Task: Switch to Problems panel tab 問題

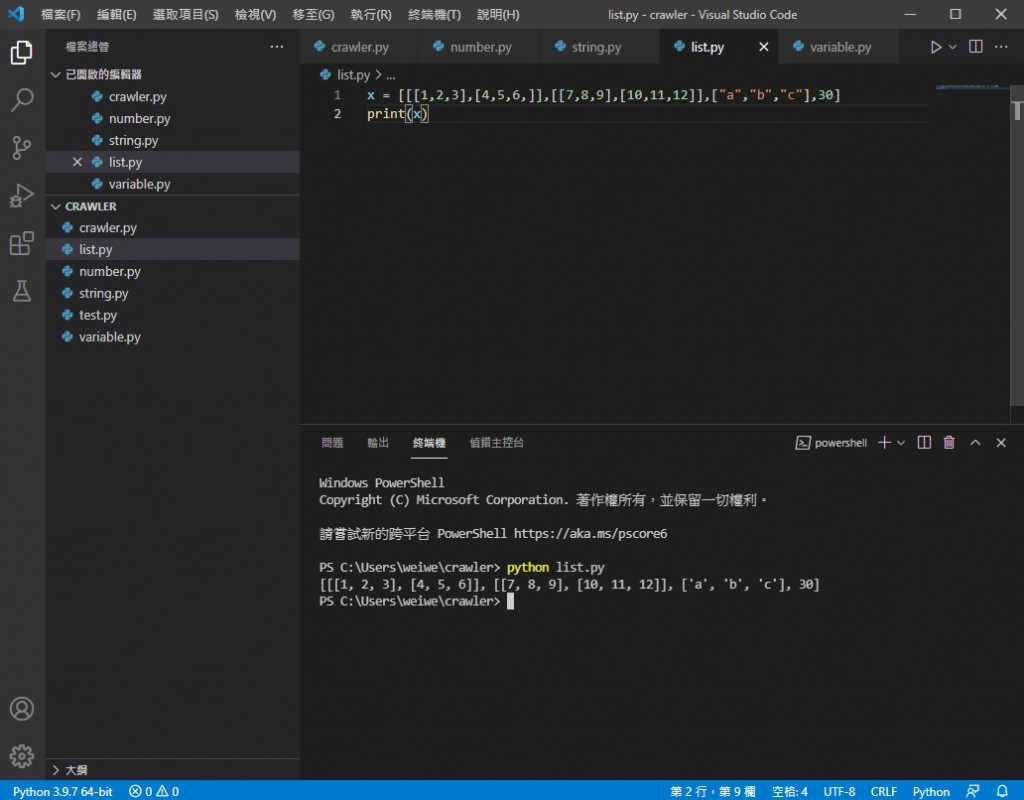Action: point(332,443)
